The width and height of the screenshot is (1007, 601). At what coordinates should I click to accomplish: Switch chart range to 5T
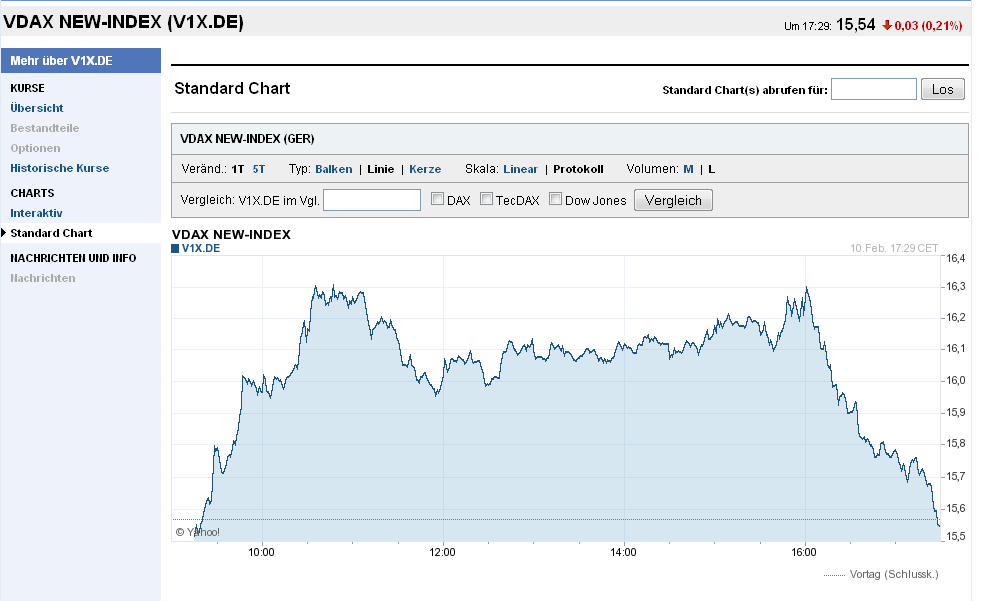pyautogui.click(x=259, y=169)
